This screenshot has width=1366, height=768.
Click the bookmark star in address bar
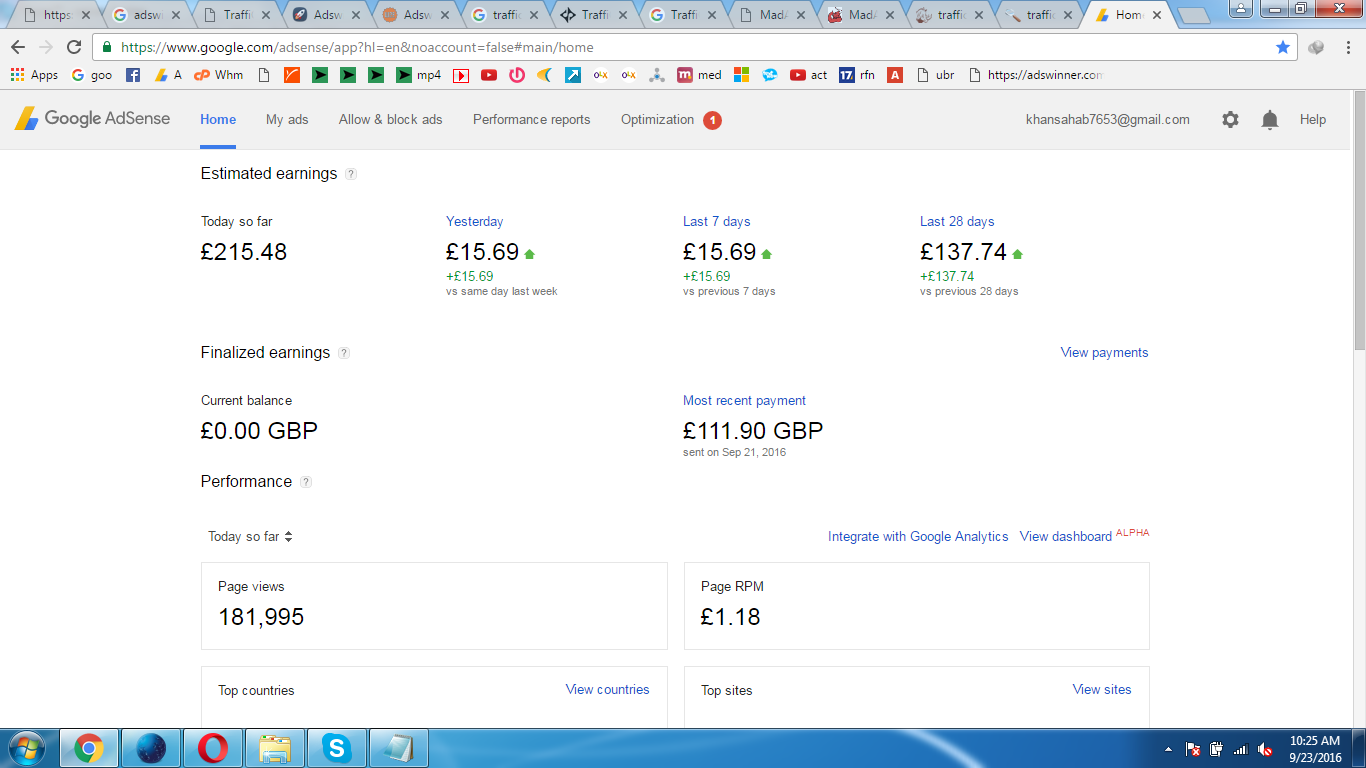[x=1283, y=47]
